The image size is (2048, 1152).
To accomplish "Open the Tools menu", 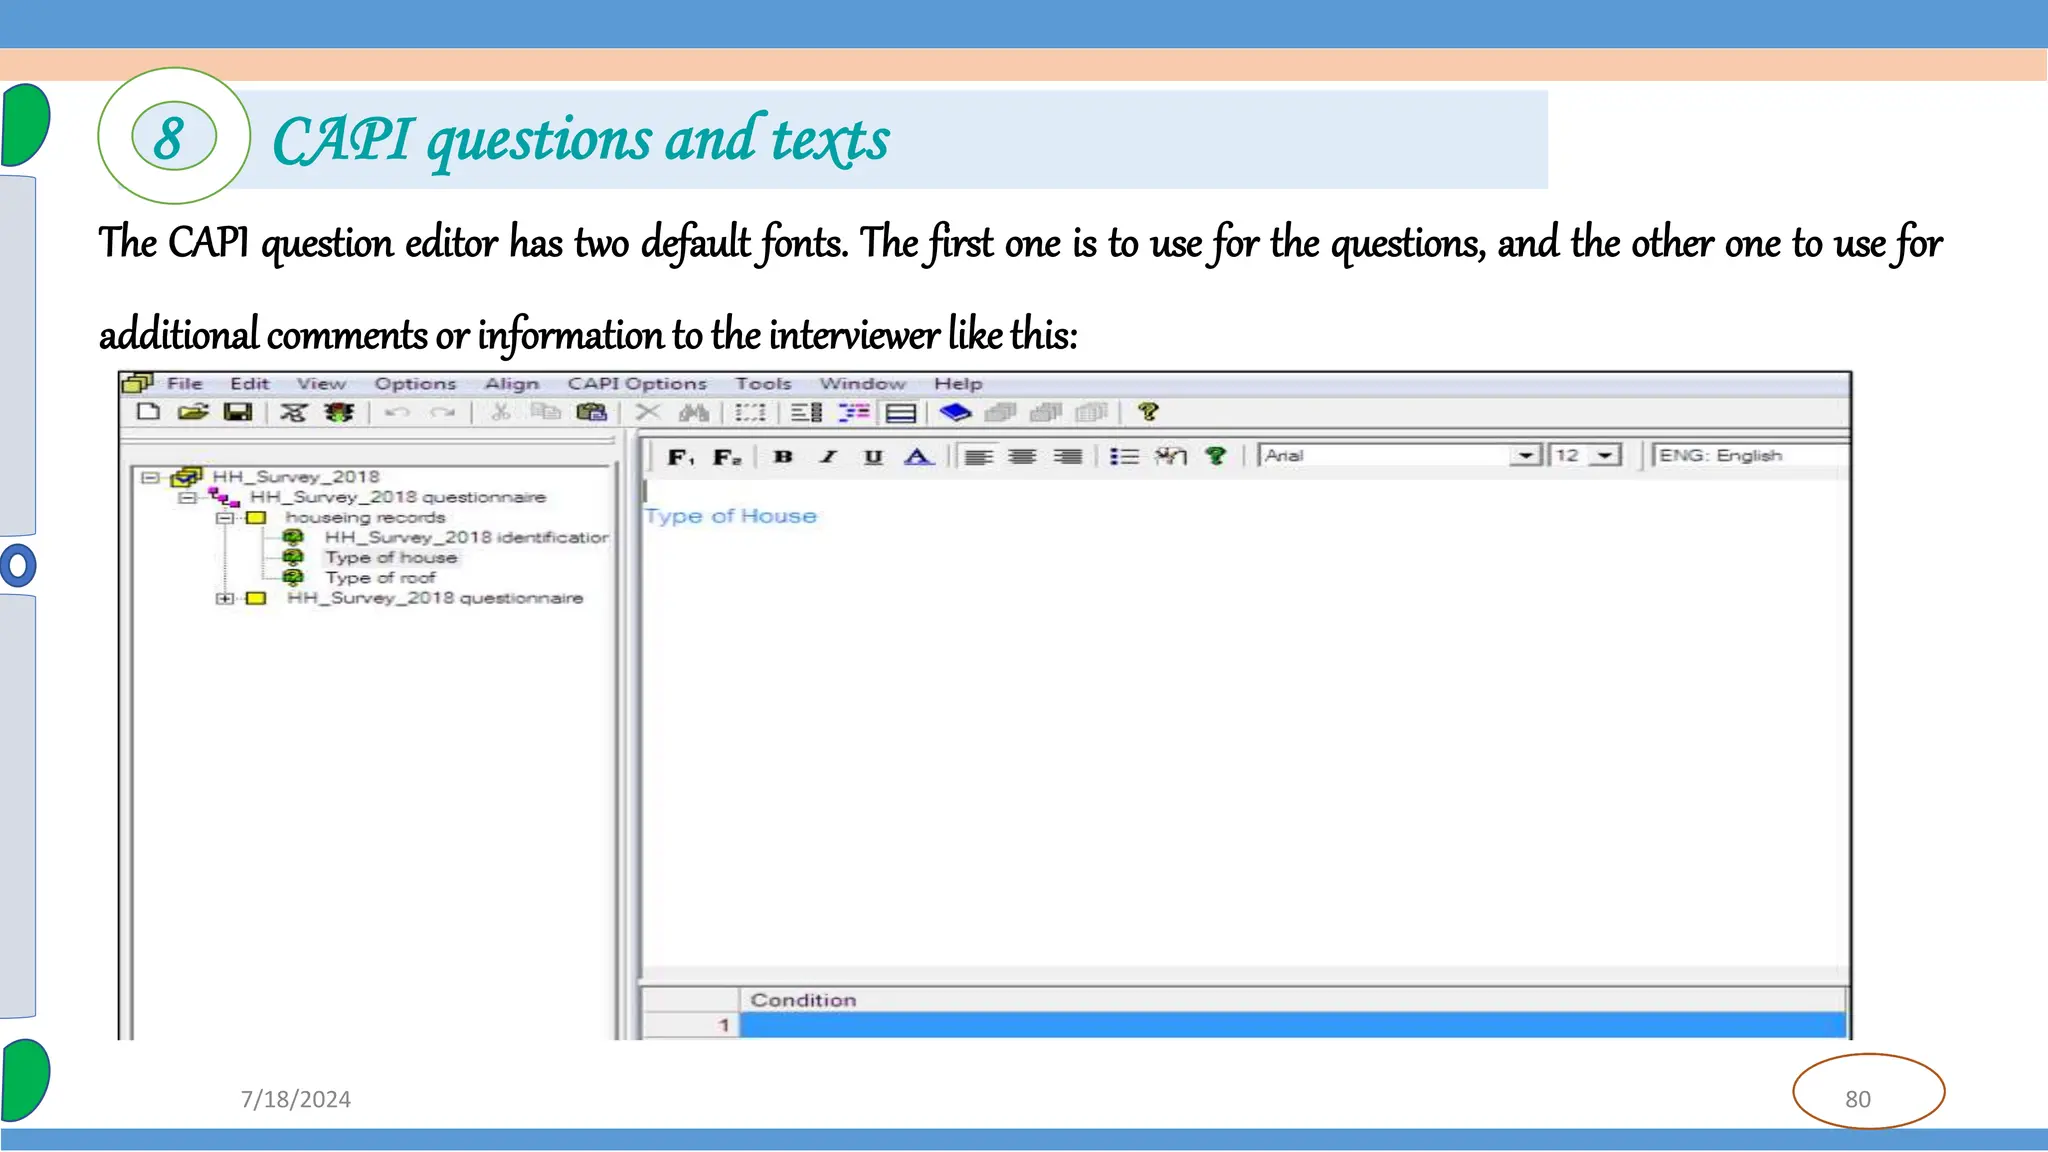I will (x=763, y=384).
